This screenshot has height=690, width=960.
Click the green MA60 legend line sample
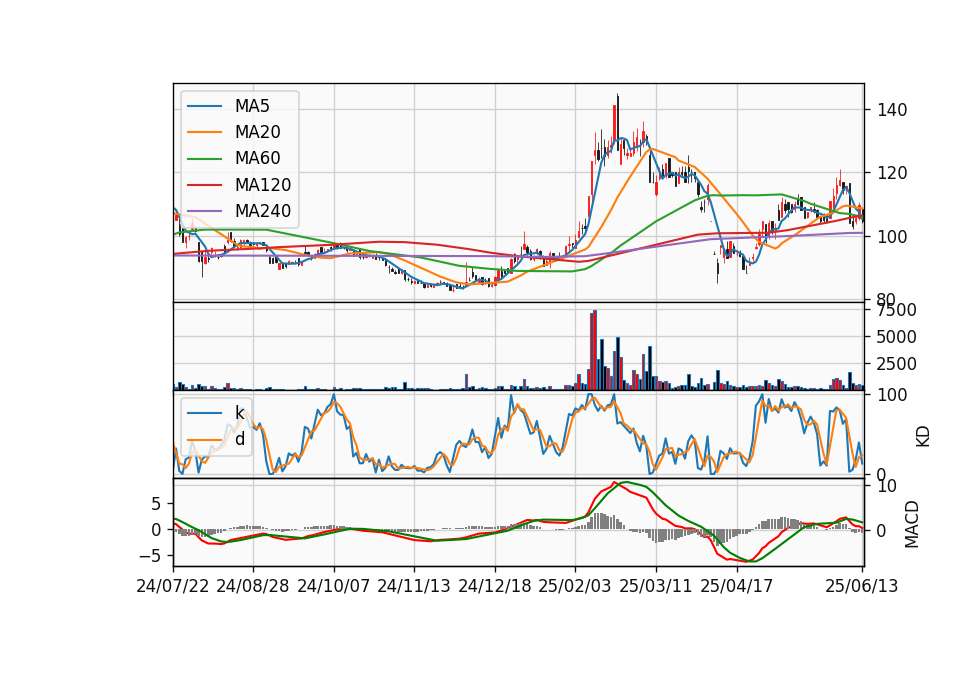(x=204, y=159)
